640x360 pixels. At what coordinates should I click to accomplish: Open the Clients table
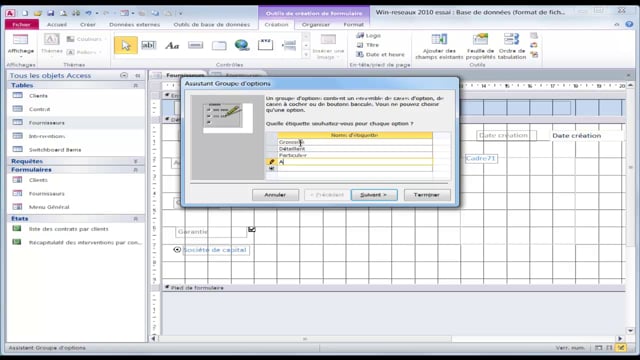coord(38,96)
